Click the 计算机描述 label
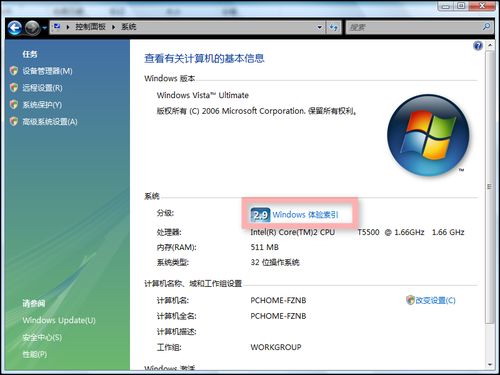Screen dimensions: 500x375 point(176,332)
